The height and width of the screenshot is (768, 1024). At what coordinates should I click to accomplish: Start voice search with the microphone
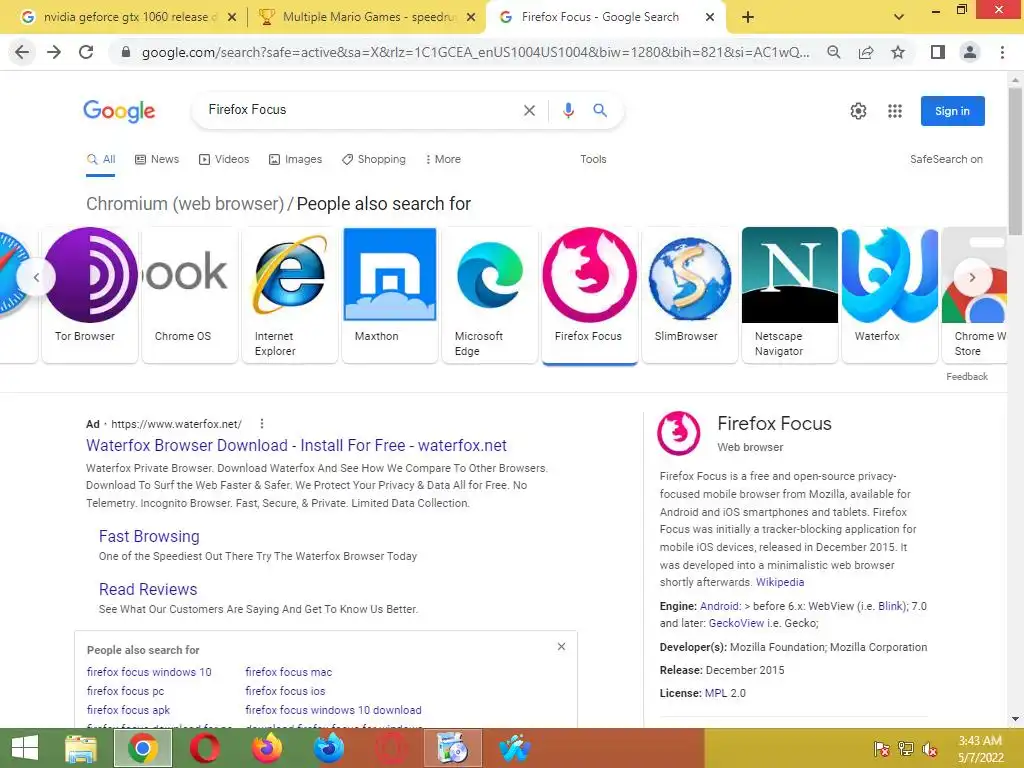[x=568, y=110]
